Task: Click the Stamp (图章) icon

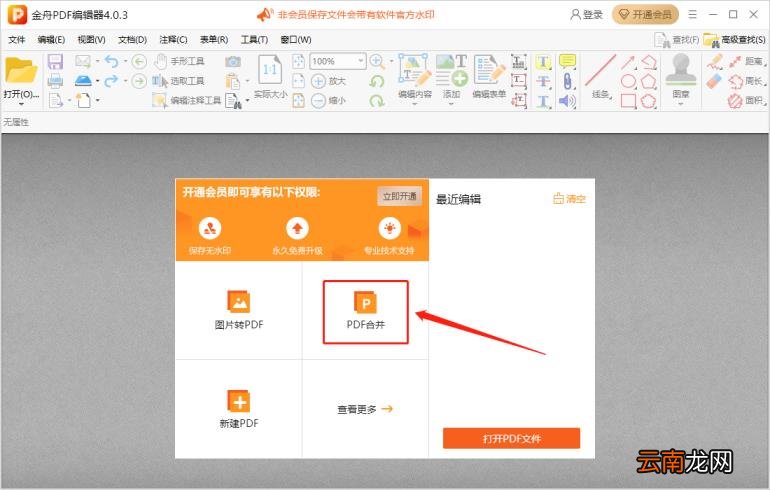Action: coord(681,69)
